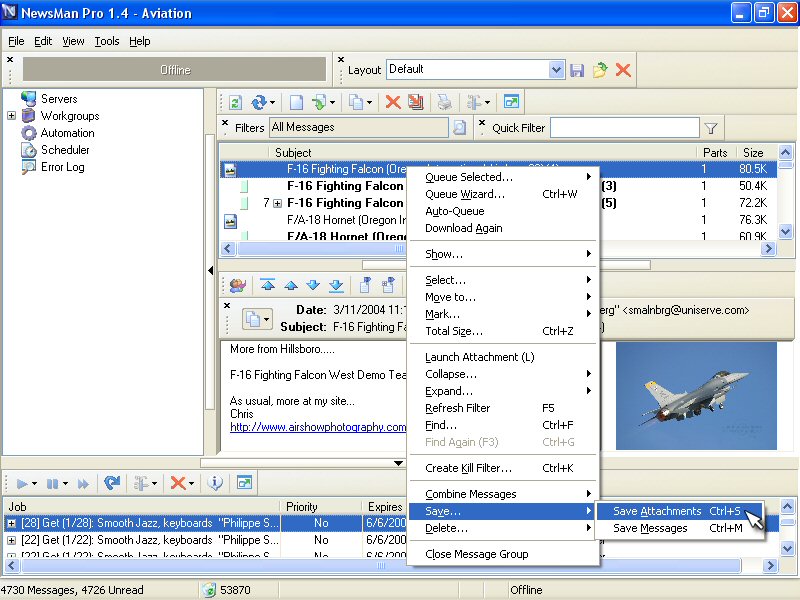Viewport: 800px width, 600px height.
Task: Click the detach job-queue window icon
Action: click(x=244, y=482)
